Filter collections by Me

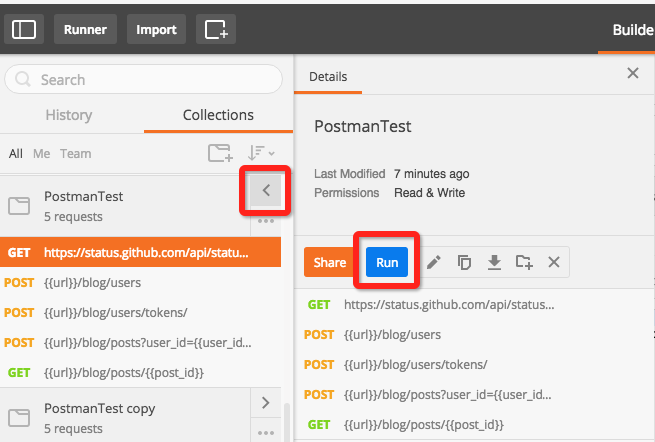(41, 154)
